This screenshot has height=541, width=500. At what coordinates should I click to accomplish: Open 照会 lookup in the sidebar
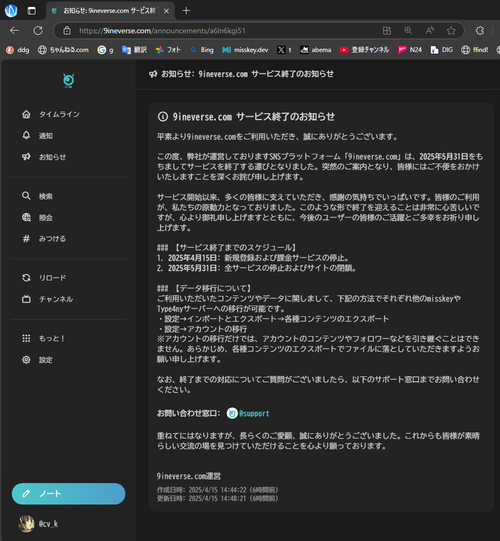(37, 217)
